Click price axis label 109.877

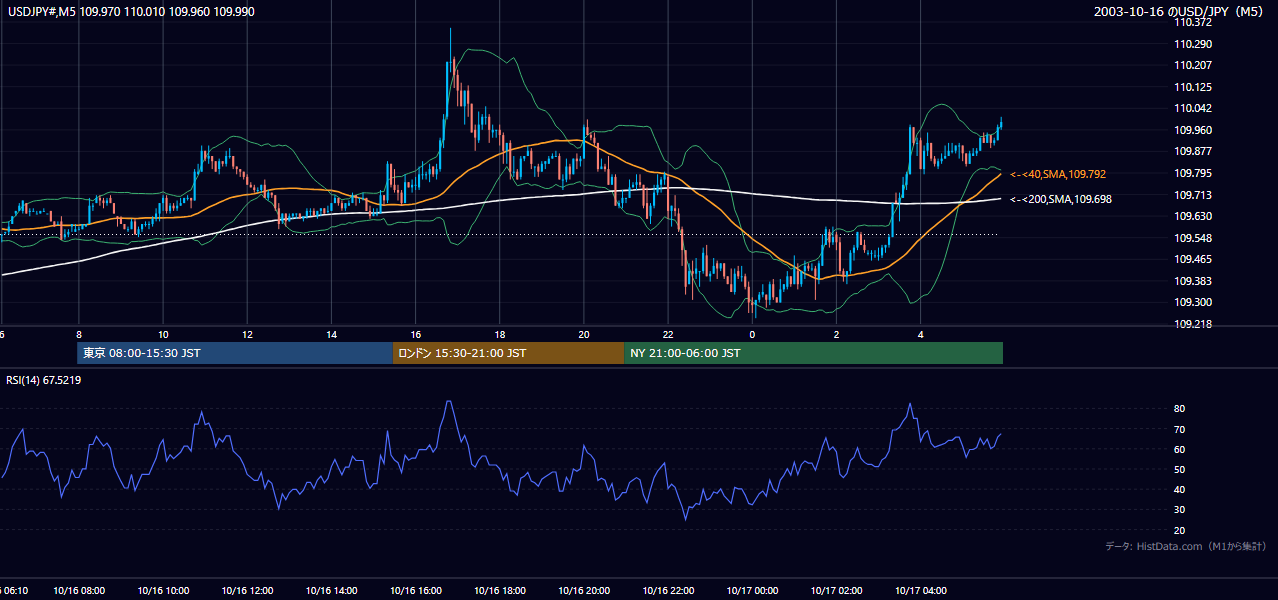click(x=1195, y=152)
